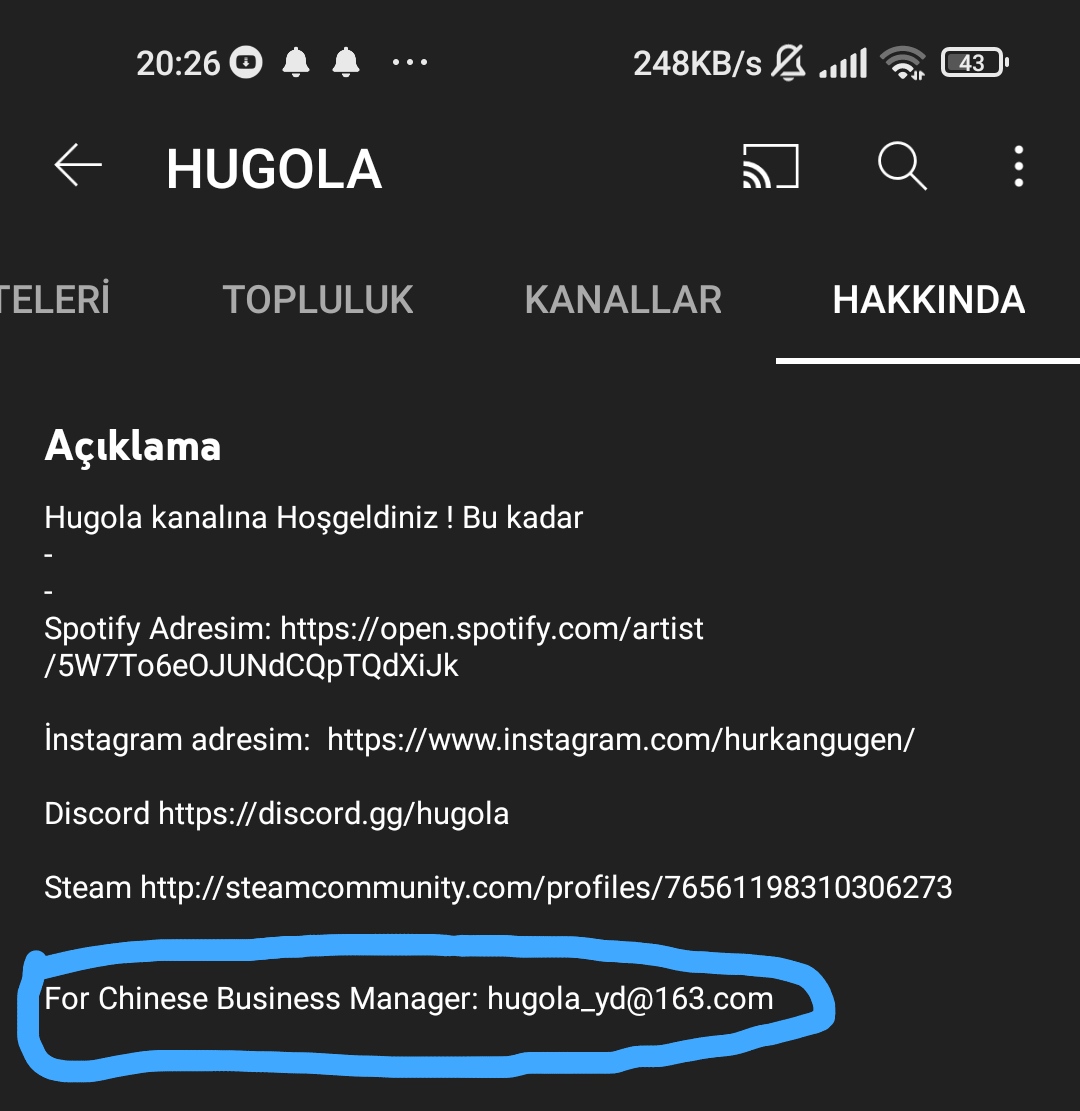Tap the battery indicator icon
This screenshot has width=1080, height=1111.
[x=974, y=62]
